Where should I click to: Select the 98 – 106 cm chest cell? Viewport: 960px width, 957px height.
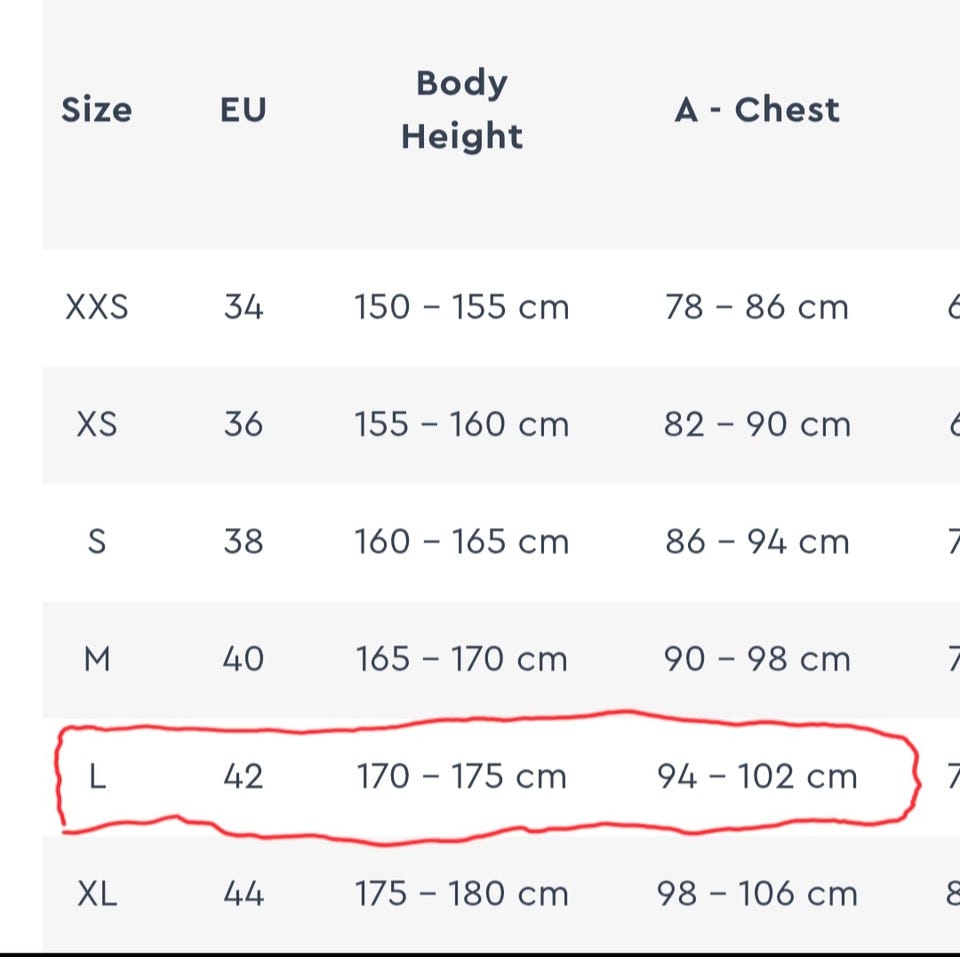tap(757, 894)
